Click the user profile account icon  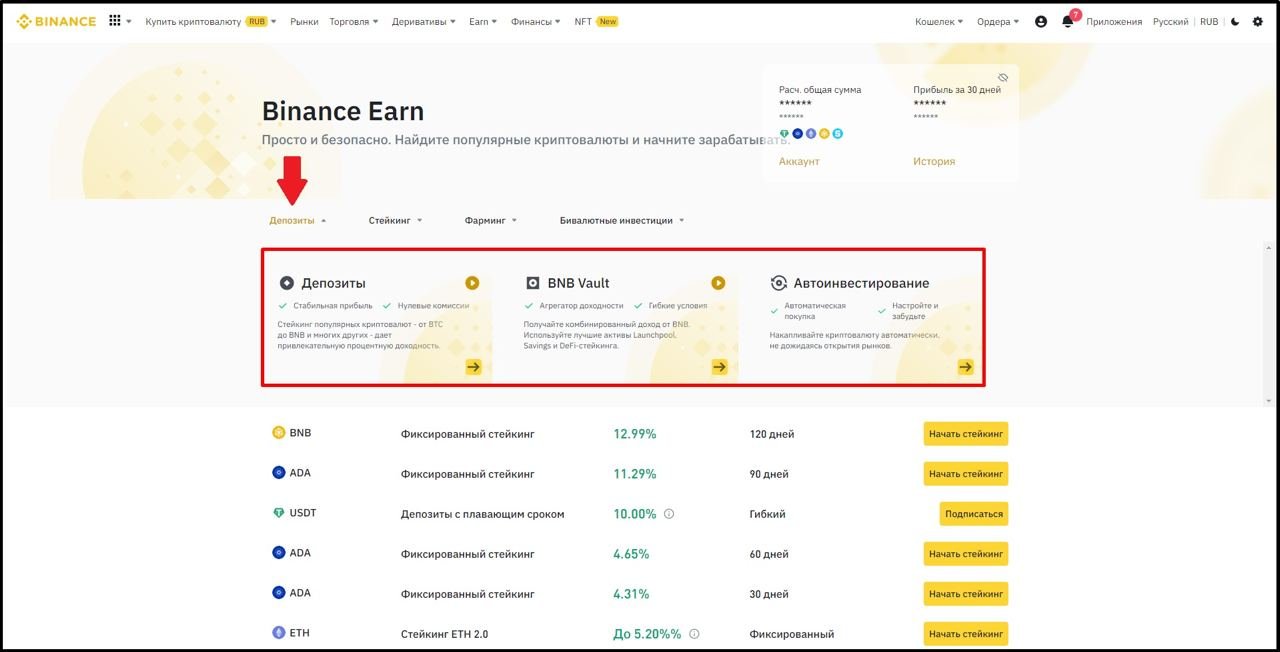click(1041, 21)
